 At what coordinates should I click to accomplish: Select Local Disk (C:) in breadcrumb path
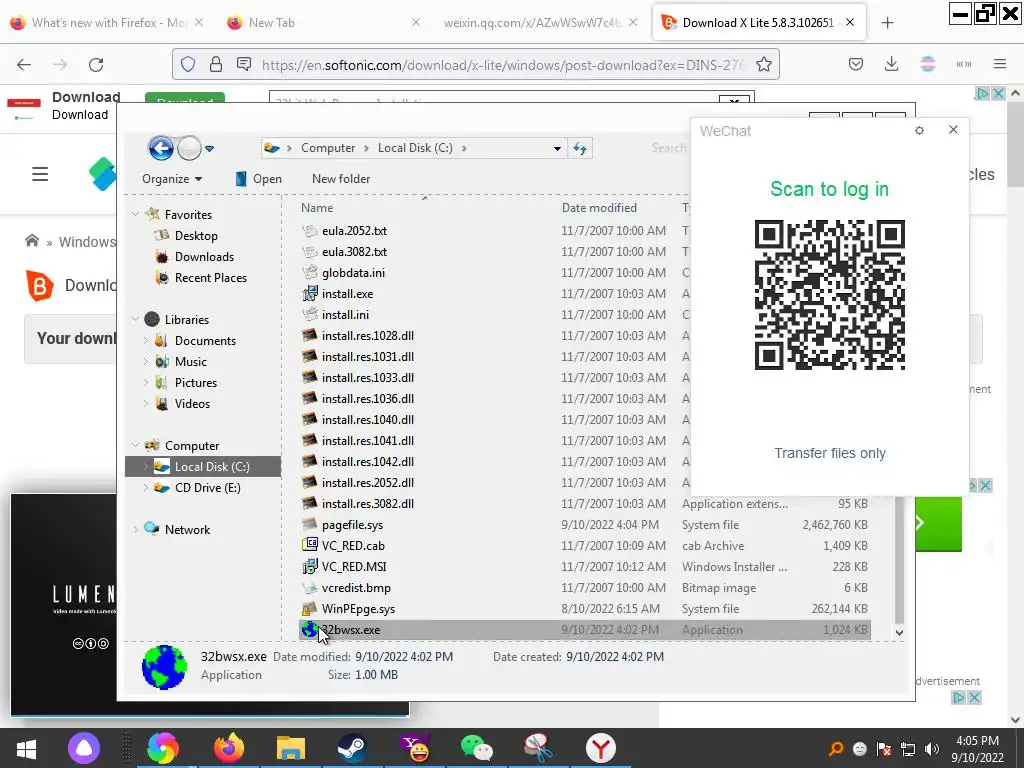(x=415, y=148)
